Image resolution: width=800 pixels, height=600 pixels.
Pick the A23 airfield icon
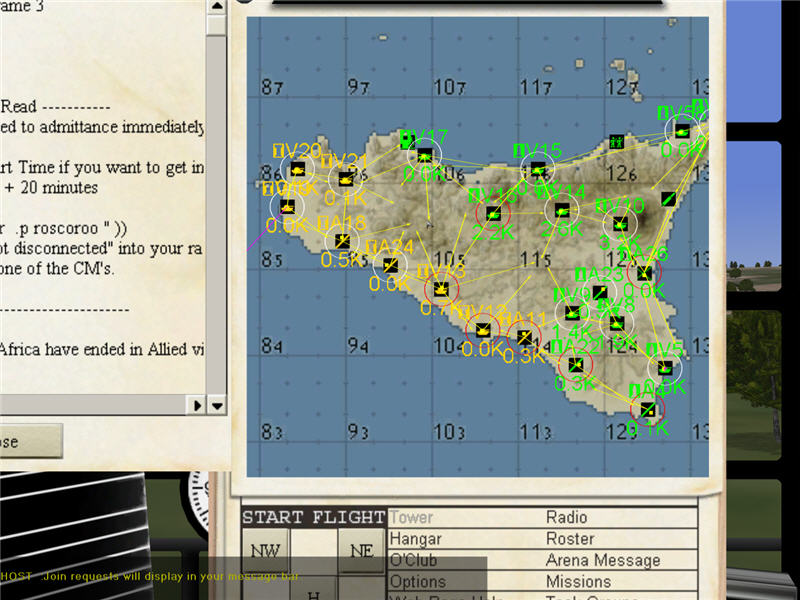600,293
